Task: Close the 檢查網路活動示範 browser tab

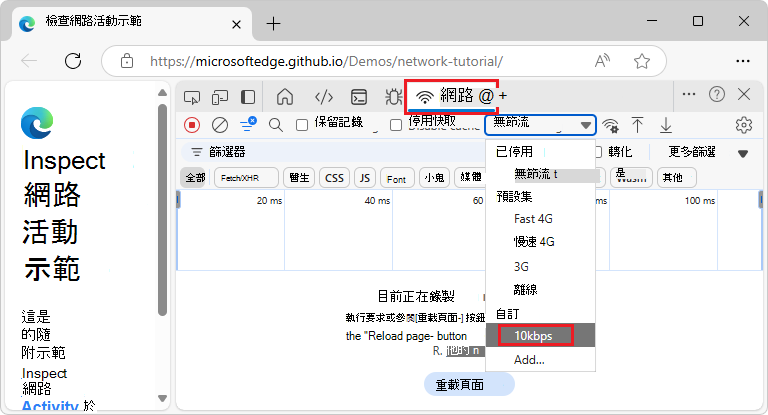Action: (236, 24)
